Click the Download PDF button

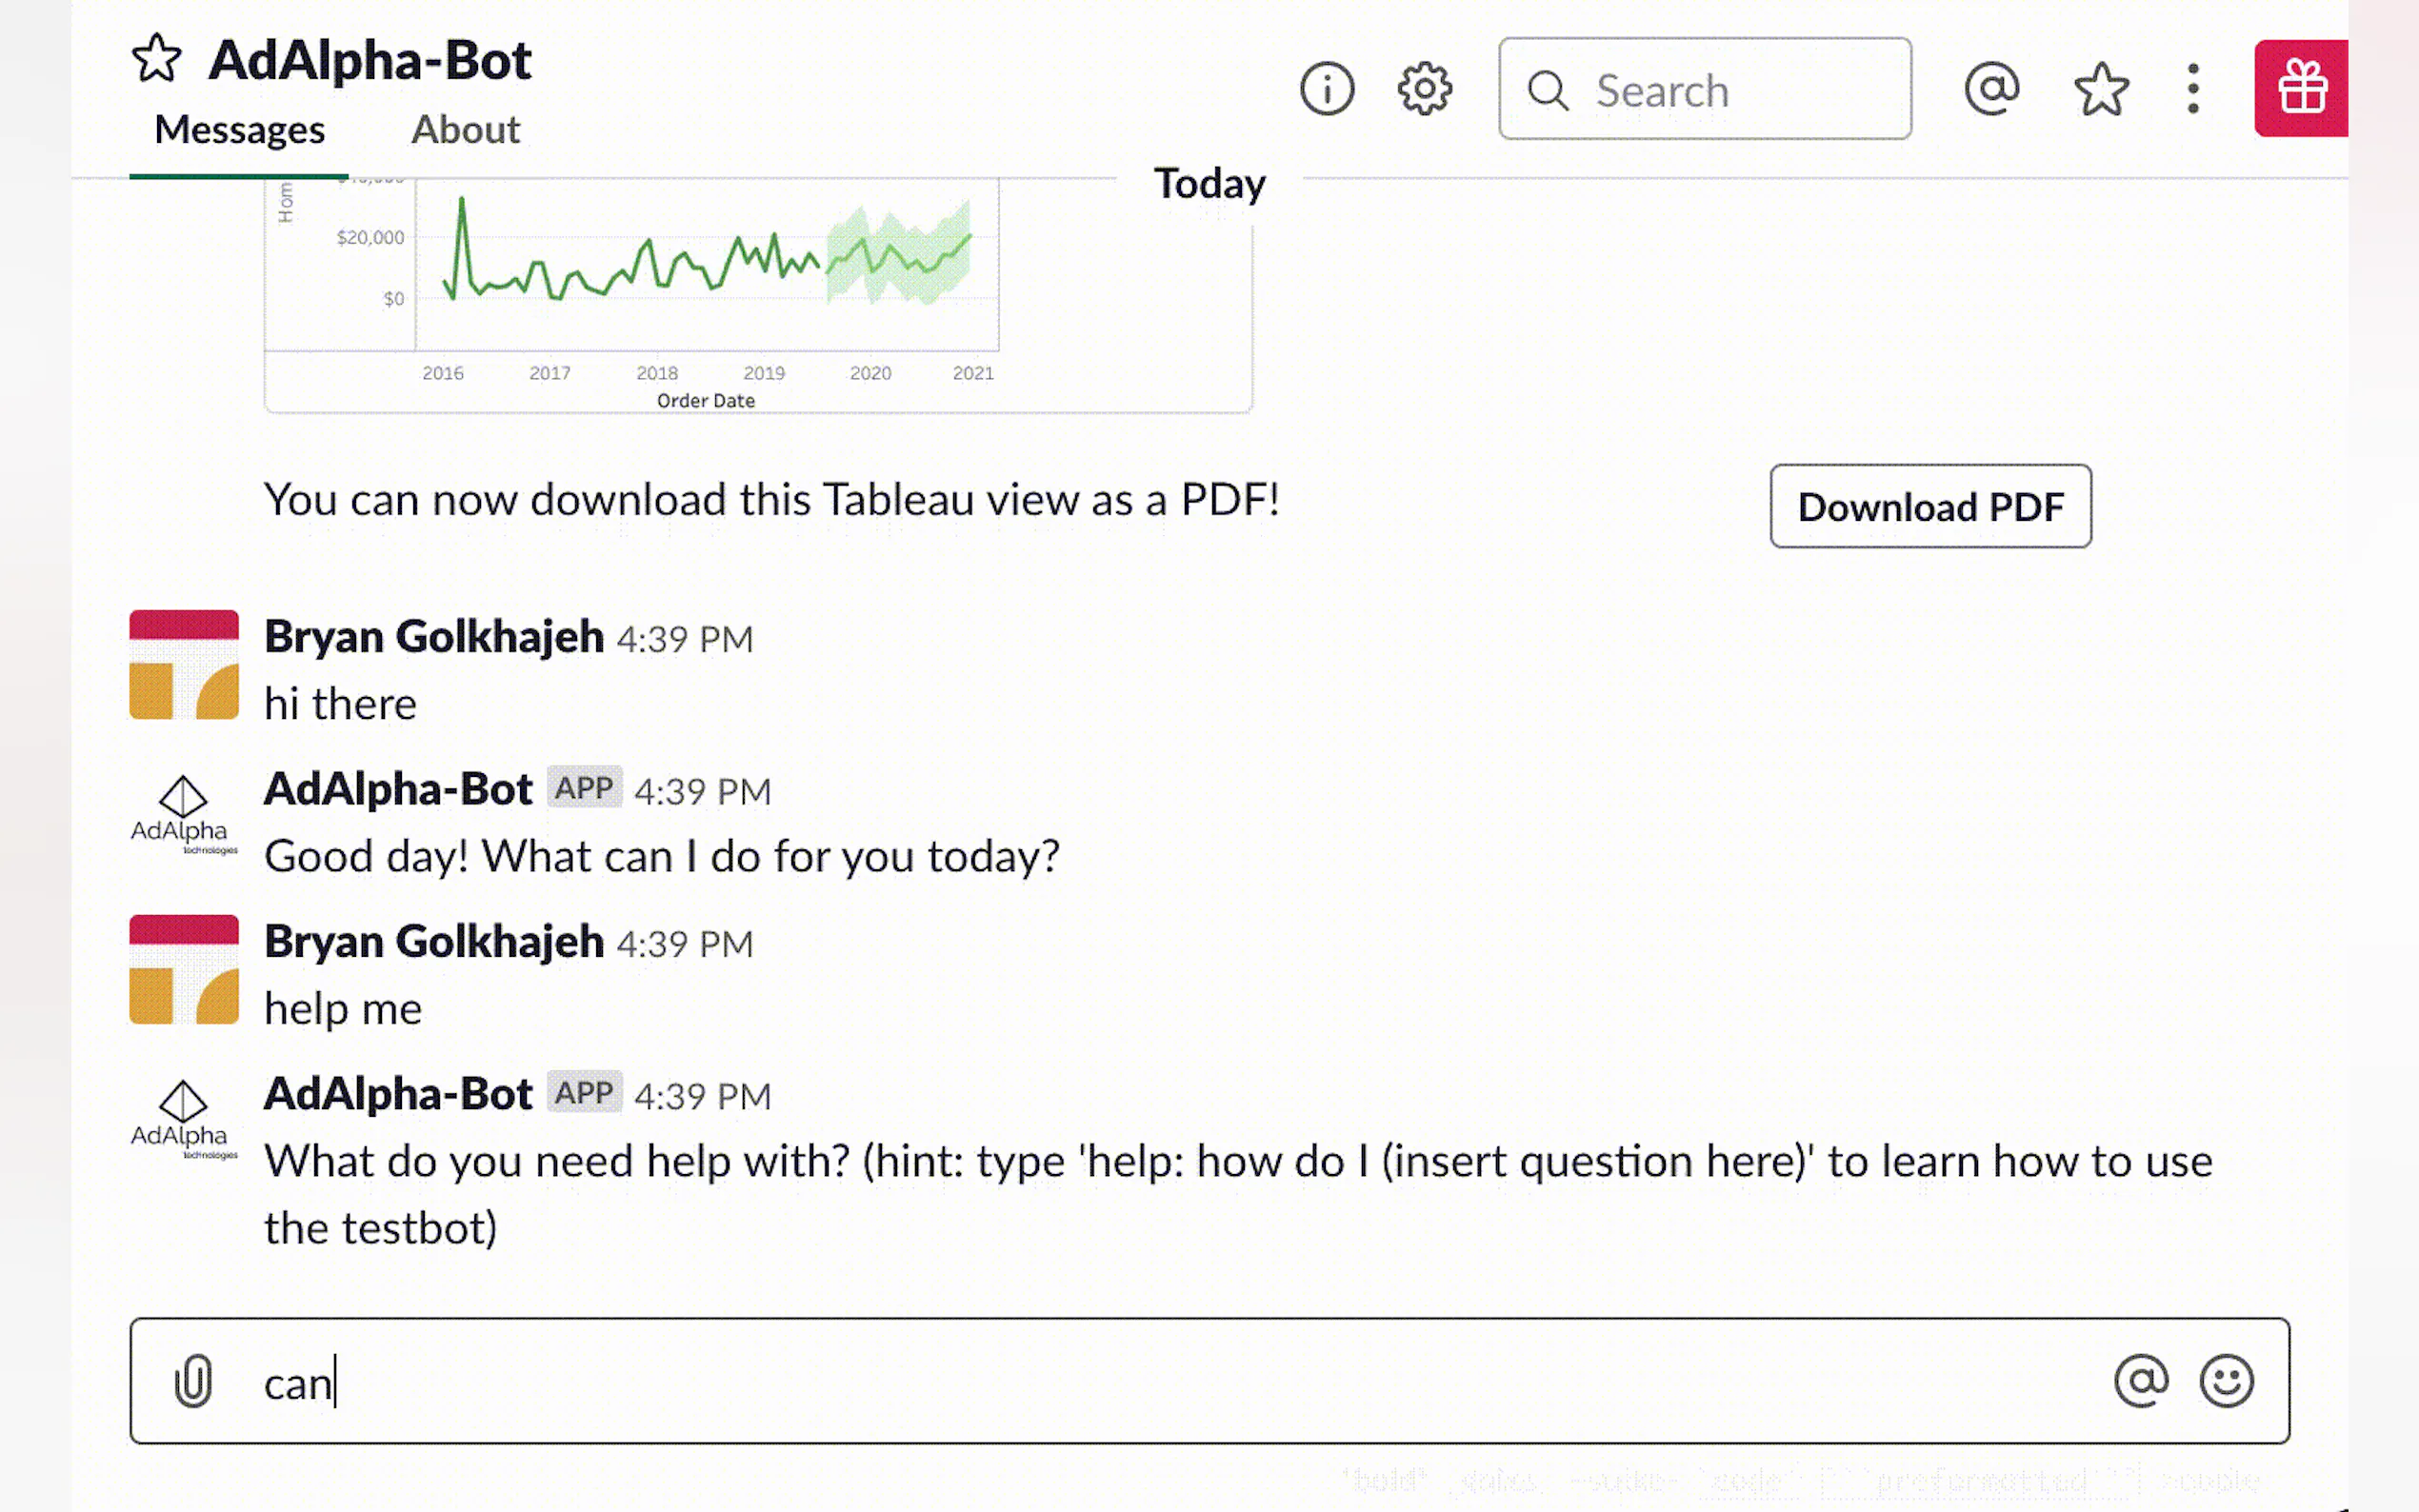(x=1929, y=507)
